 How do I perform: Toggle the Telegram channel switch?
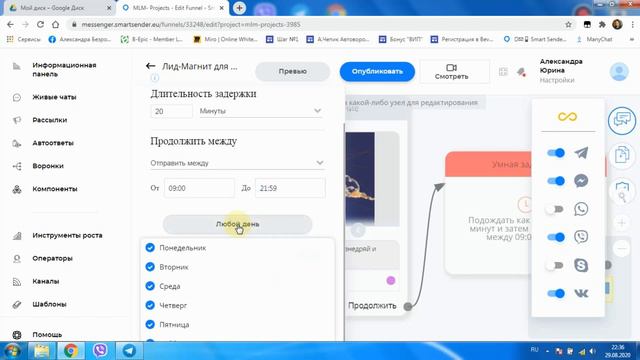click(x=556, y=153)
